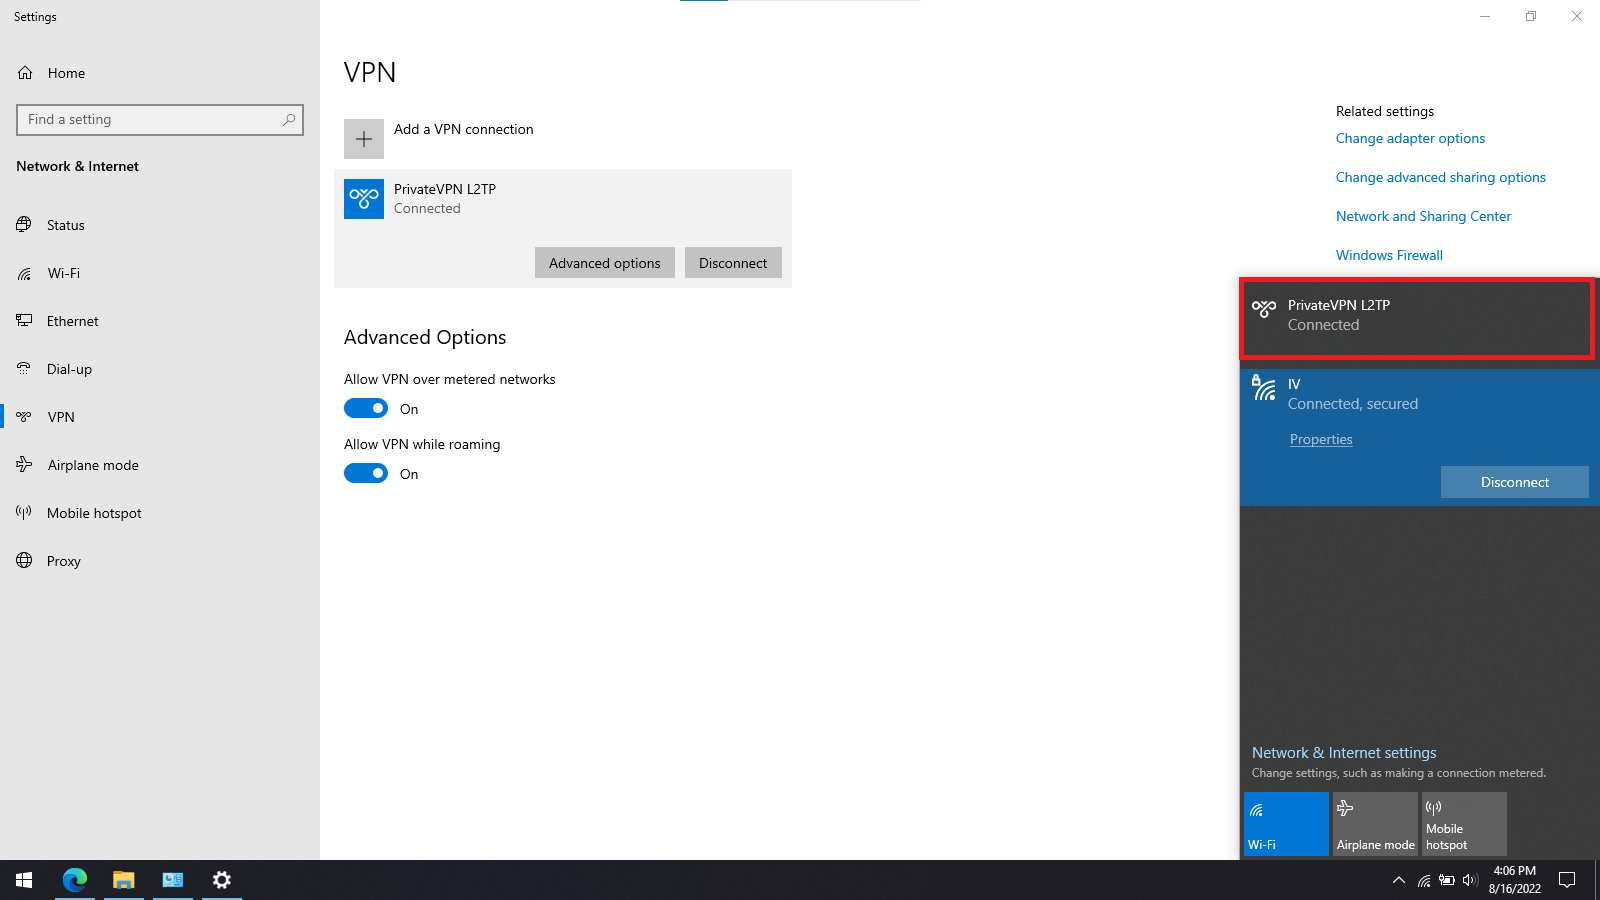Screen dimensions: 1600x900
Task: Go to the Ethernet settings section
Action: pos(72,321)
